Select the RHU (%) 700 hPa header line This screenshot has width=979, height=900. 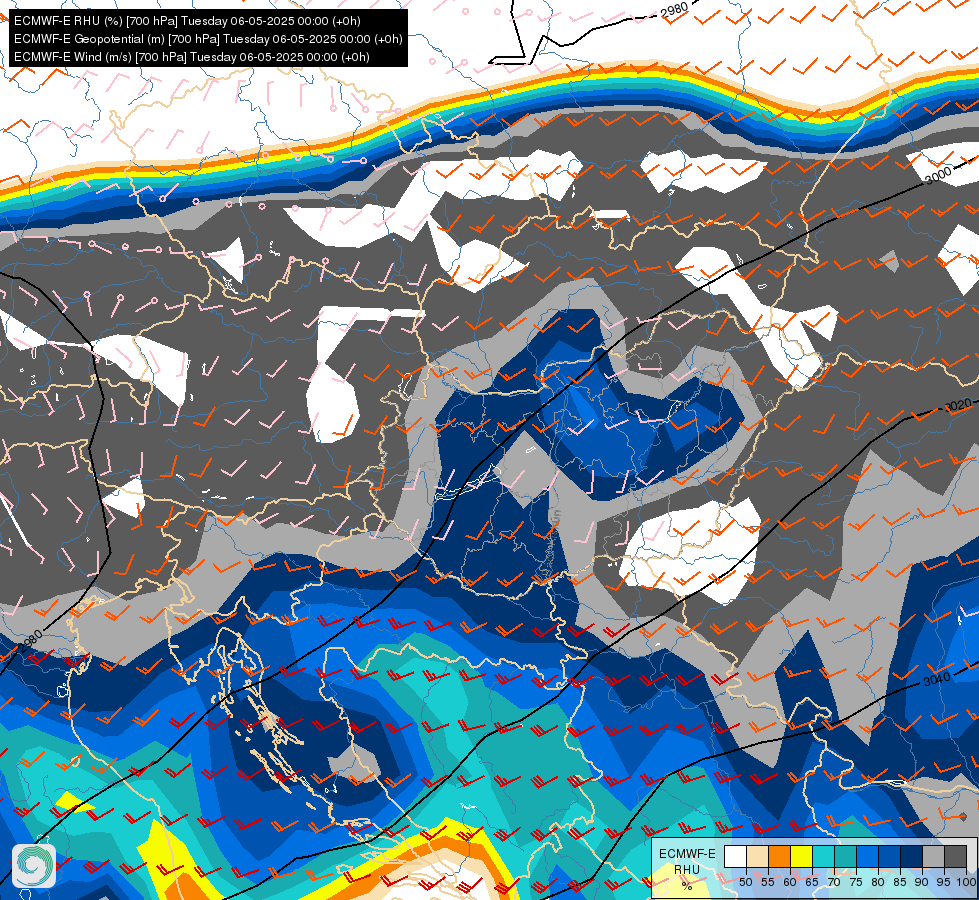tap(187, 21)
